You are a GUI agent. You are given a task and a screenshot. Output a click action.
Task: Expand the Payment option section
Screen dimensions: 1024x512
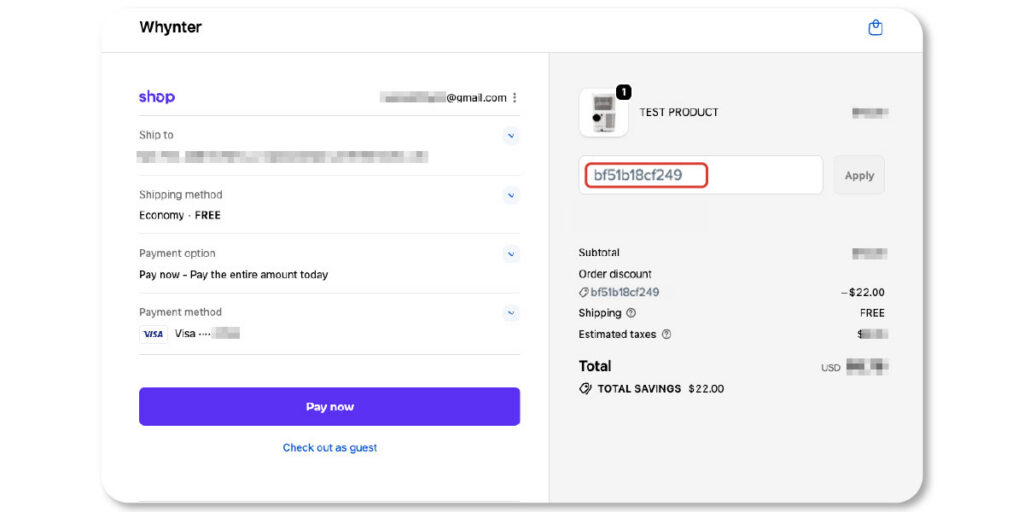[511, 254]
